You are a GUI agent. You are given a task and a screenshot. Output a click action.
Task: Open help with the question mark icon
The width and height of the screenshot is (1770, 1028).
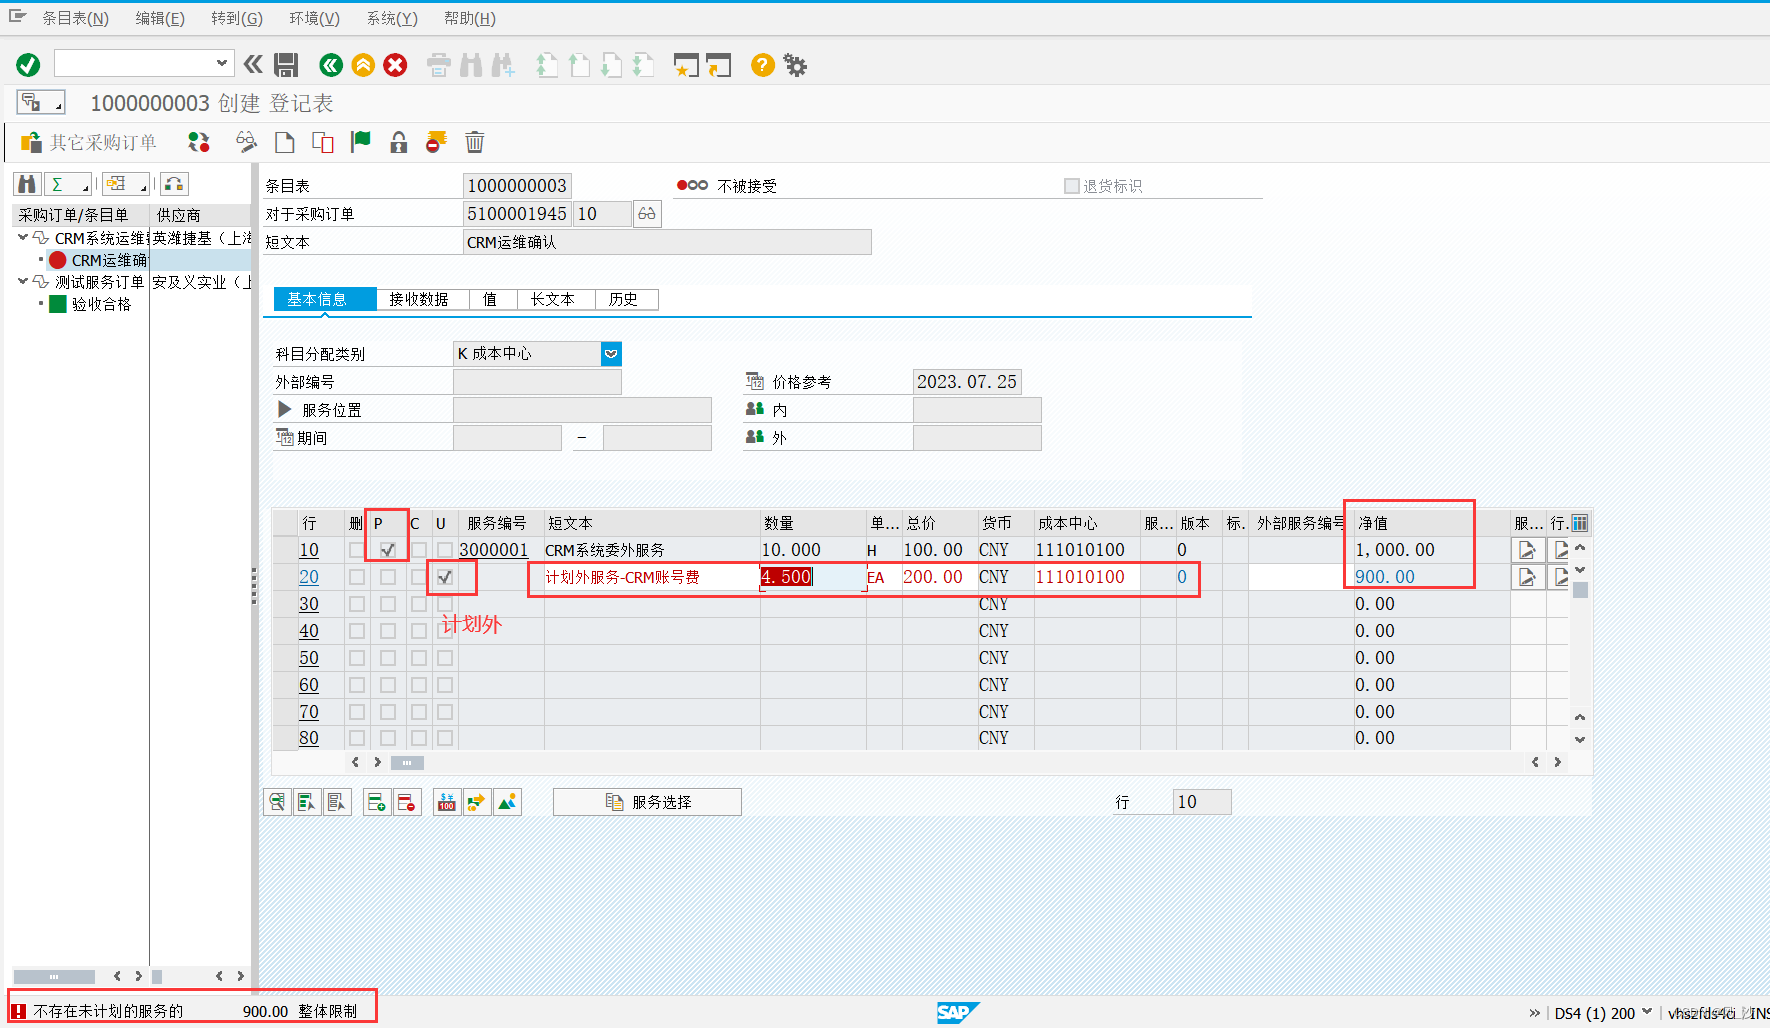point(762,65)
